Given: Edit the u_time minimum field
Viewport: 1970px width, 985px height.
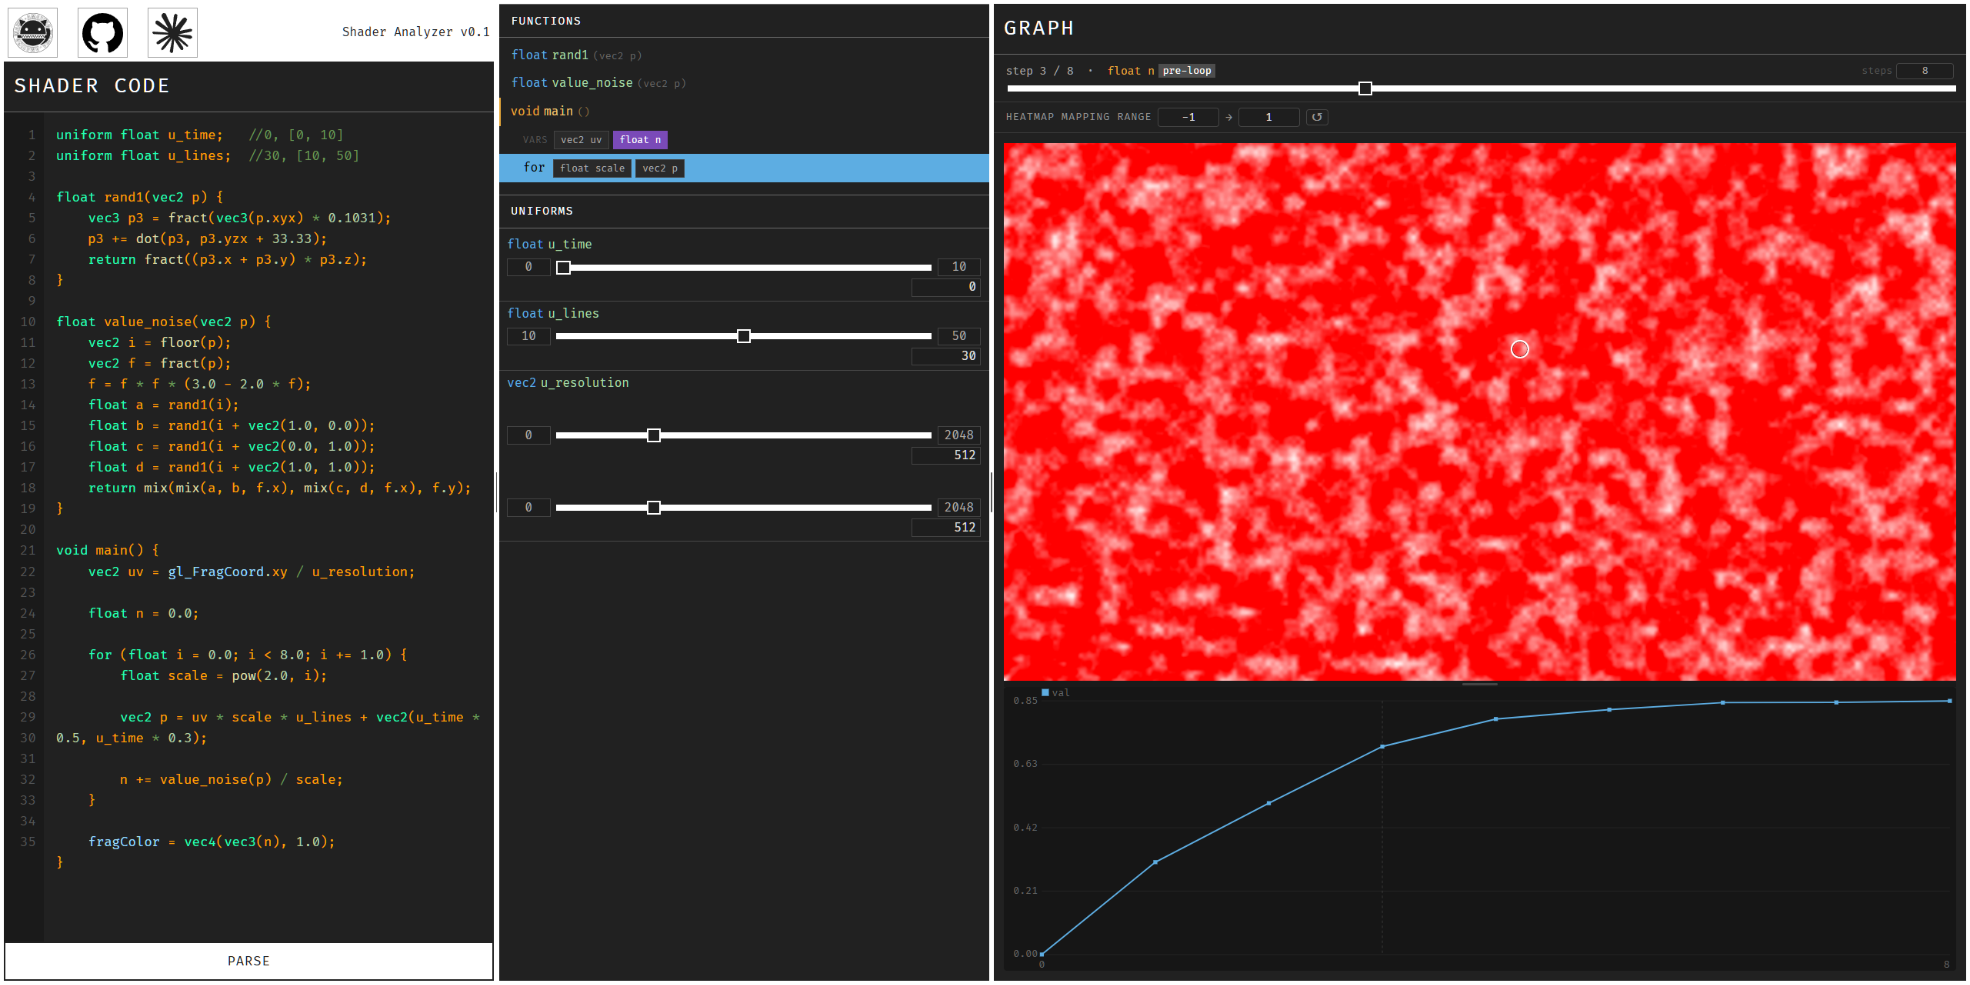Looking at the screenshot, I should pyautogui.click(x=528, y=267).
